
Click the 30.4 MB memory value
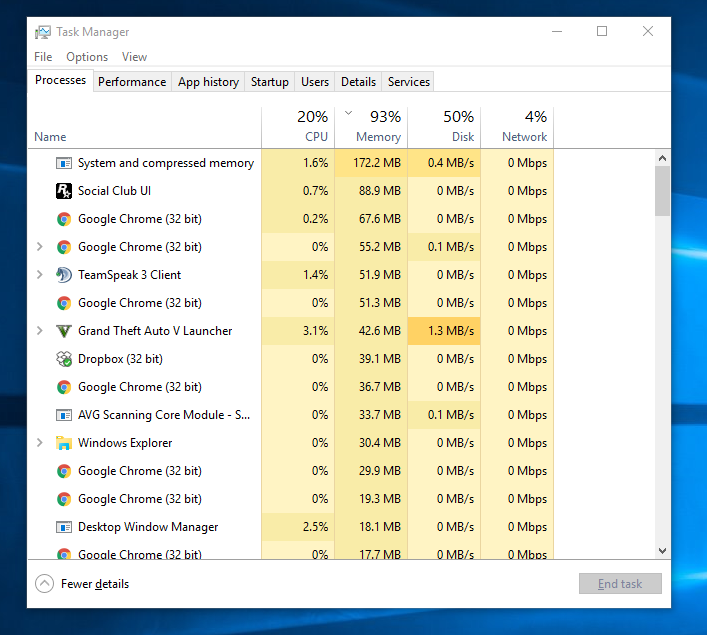click(380, 443)
